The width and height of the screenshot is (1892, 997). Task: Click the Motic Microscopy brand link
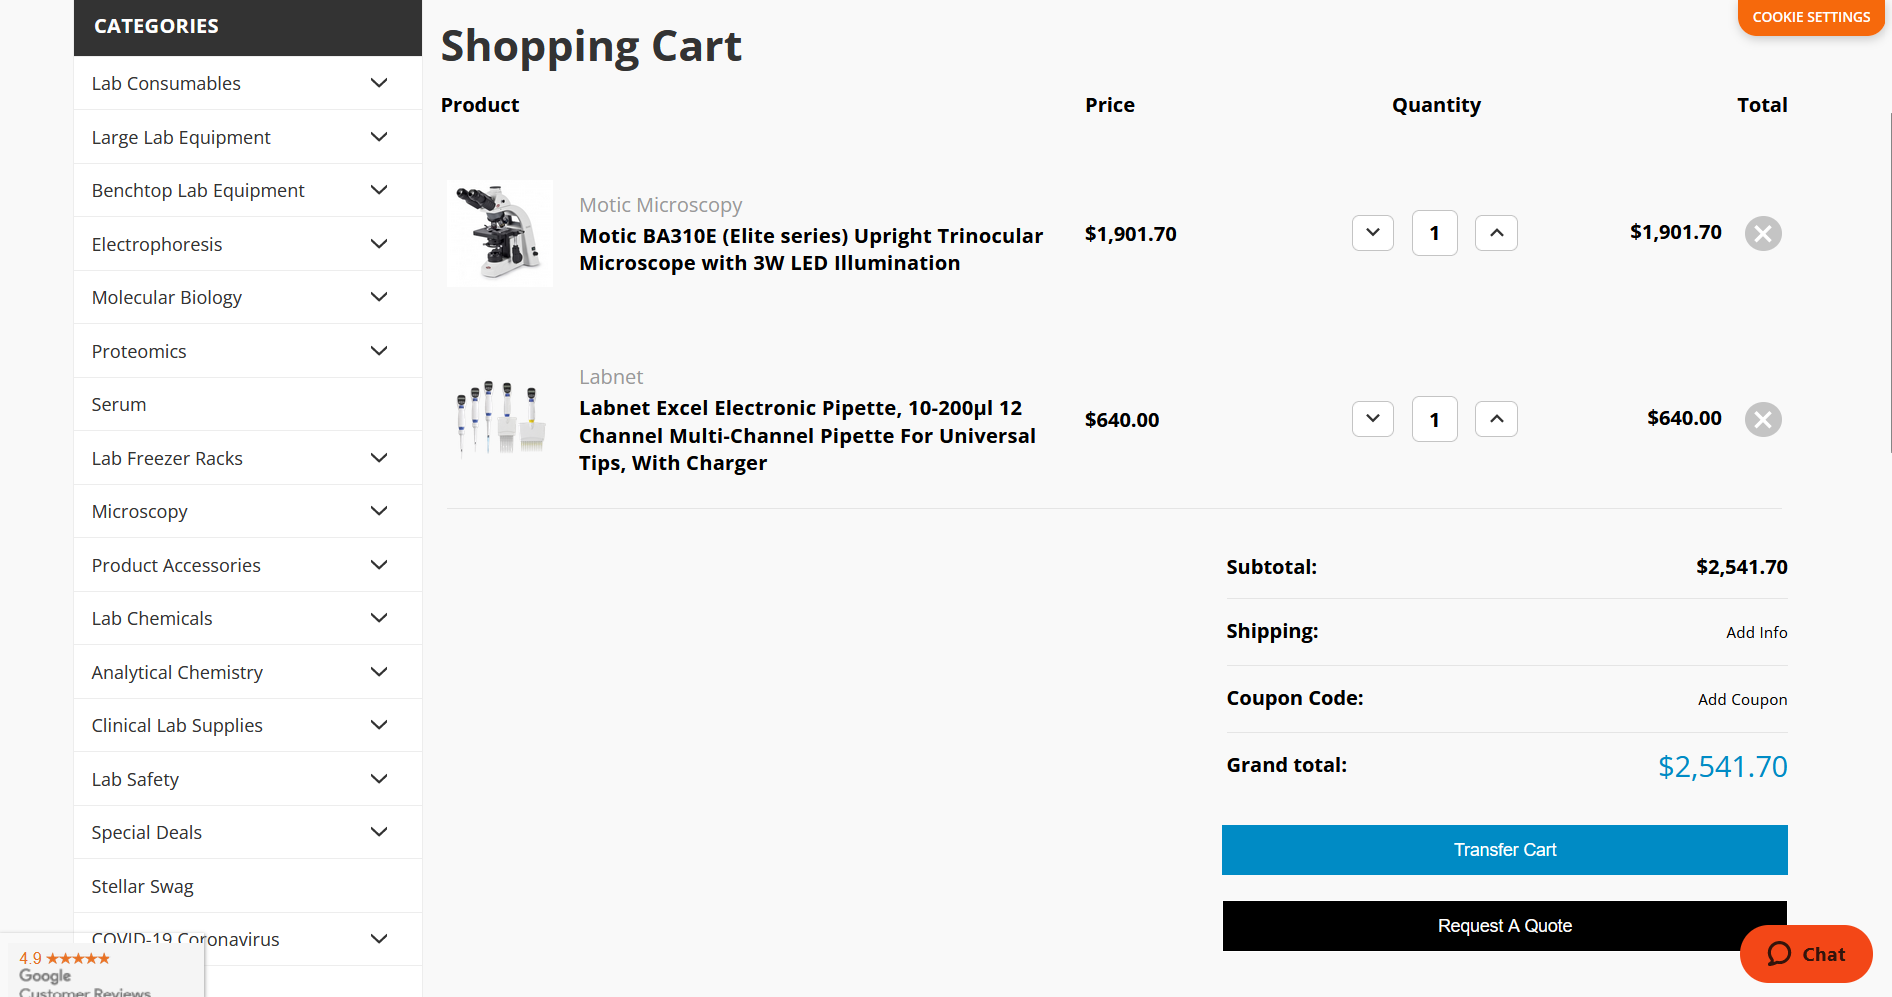pos(661,205)
